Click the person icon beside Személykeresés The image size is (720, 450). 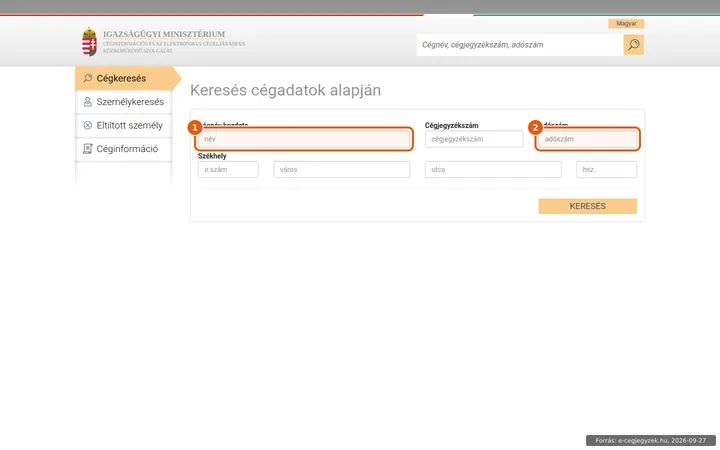click(x=88, y=101)
